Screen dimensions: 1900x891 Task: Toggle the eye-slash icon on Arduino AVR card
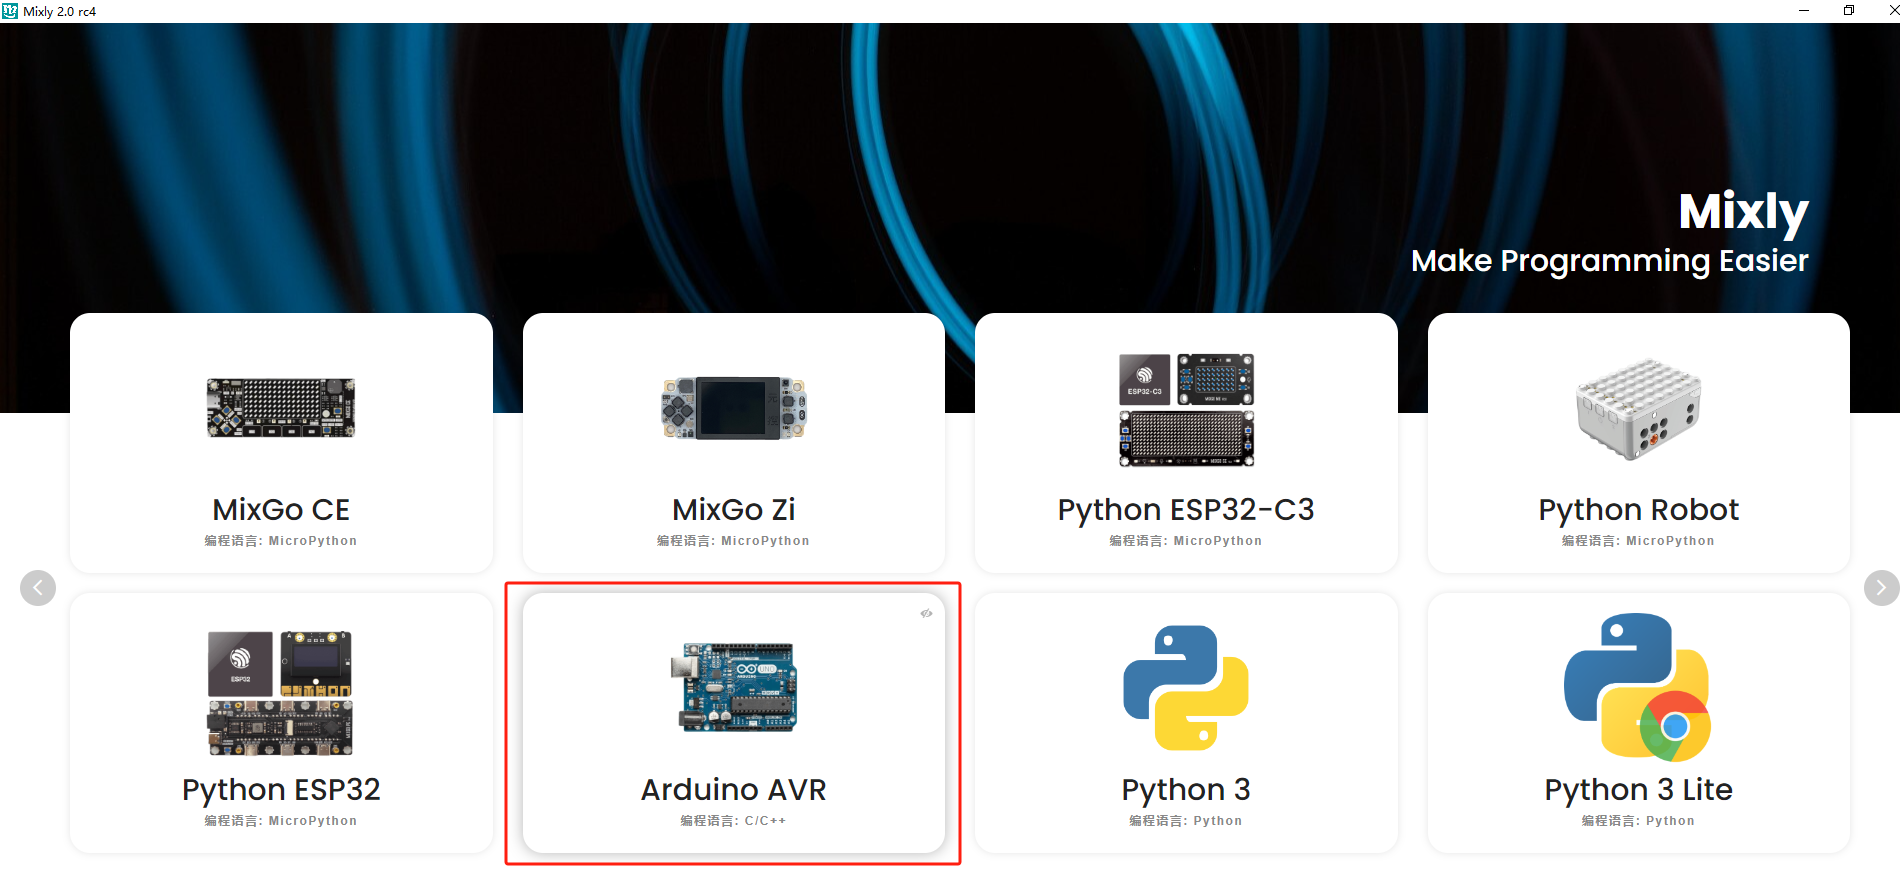click(x=926, y=614)
